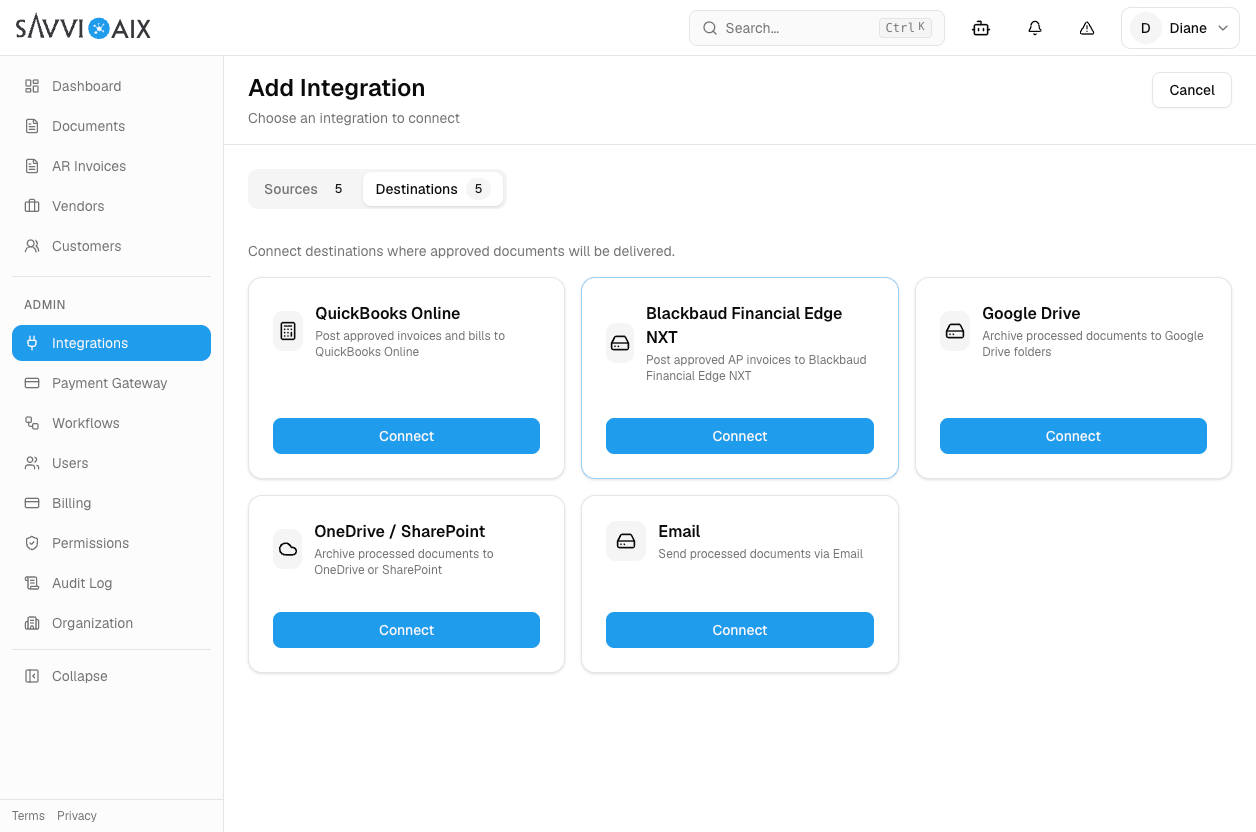1256x832 pixels.
Task: Connect OneDrive / SharePoint
Action: click(x=406, y=630)
